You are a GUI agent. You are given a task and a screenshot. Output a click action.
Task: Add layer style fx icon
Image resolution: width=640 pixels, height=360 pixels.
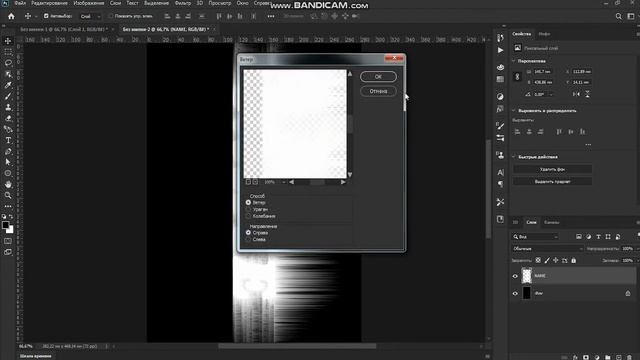[x=575, y=357]
